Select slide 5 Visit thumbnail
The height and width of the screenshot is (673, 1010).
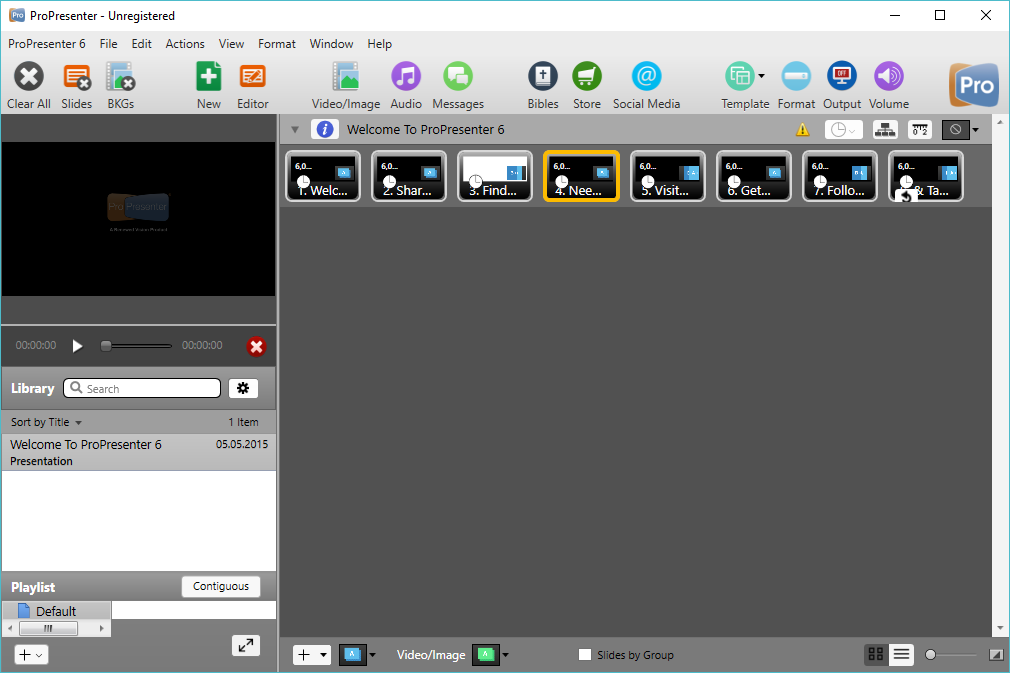[x=667, y=176]
